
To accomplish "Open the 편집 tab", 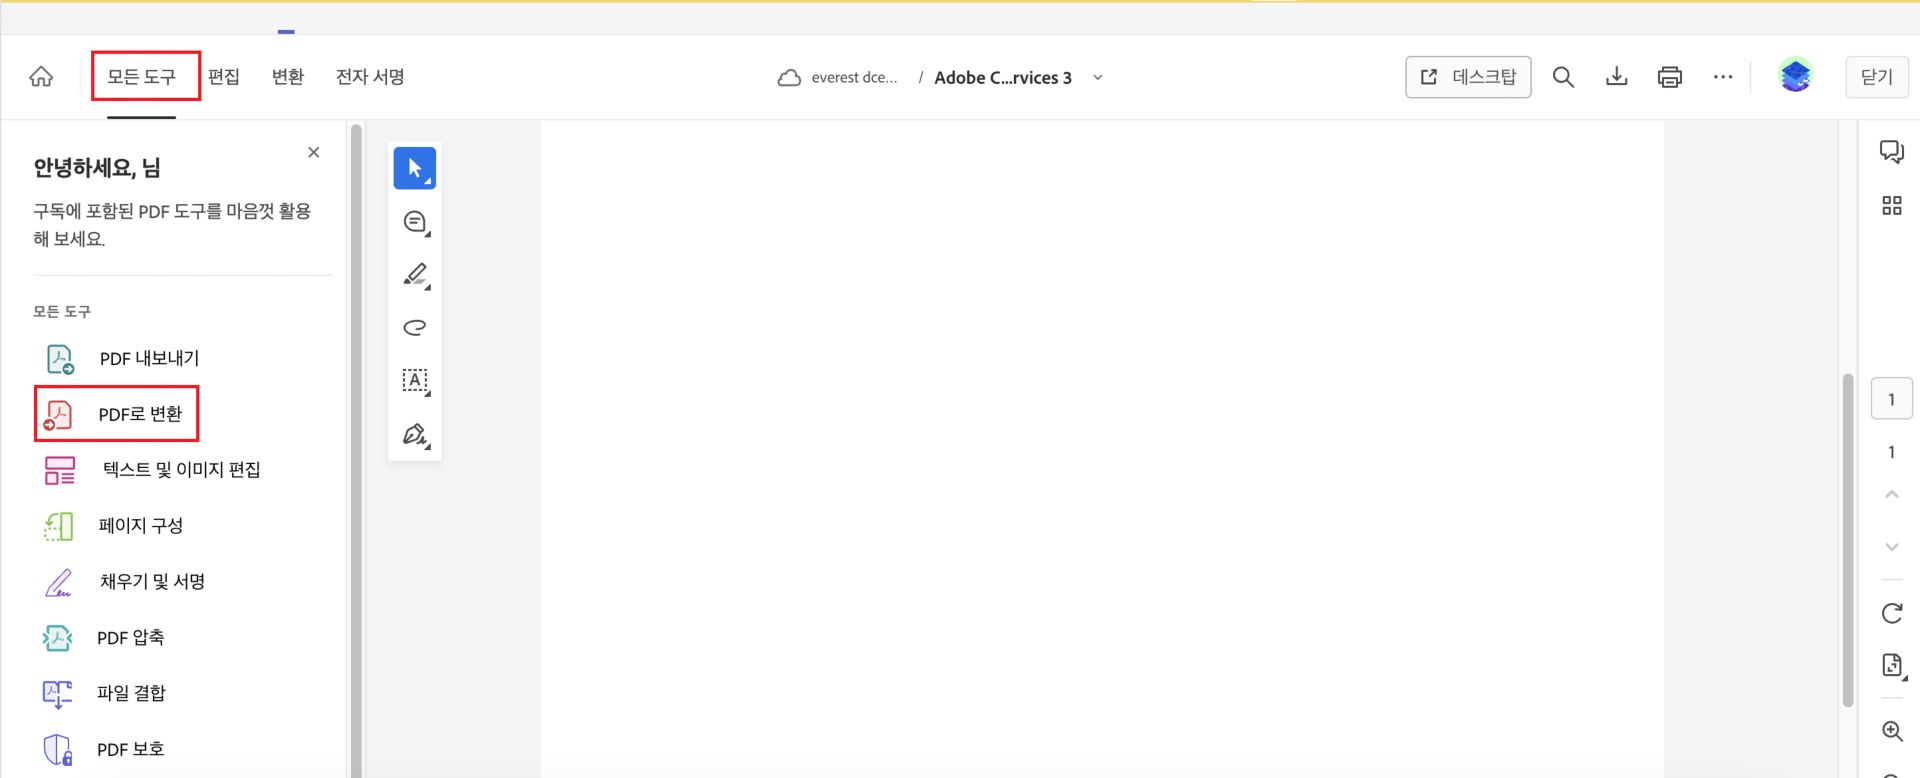I will 224,77.
